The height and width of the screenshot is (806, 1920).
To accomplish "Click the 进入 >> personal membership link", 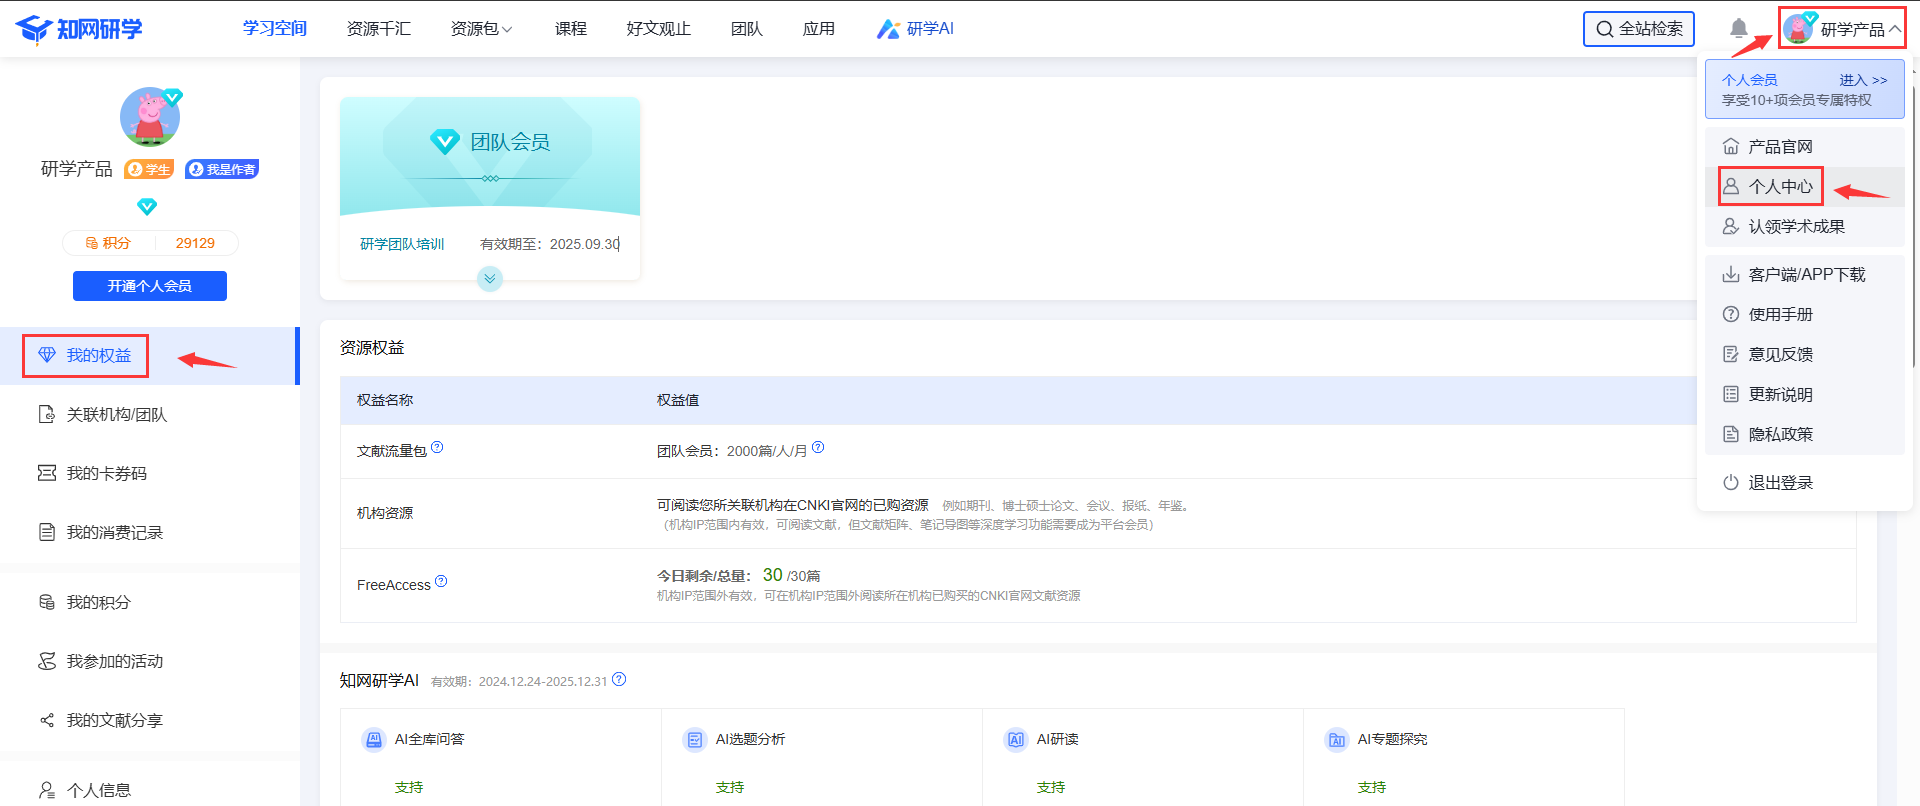I will (1863, 80).
